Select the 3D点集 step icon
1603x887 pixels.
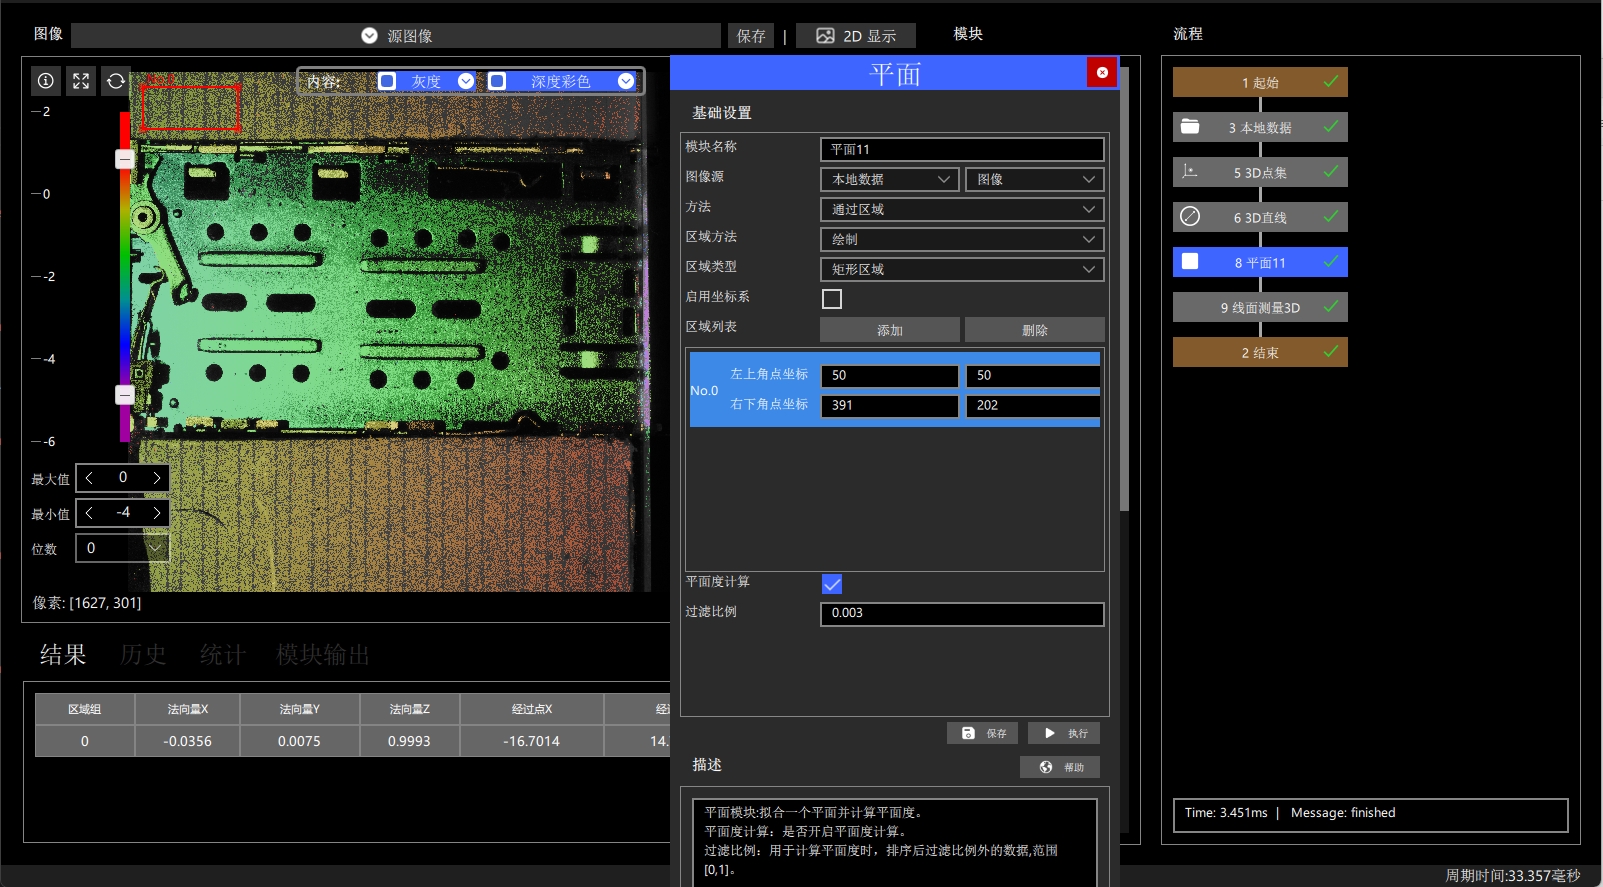[x=1189, y=172]
